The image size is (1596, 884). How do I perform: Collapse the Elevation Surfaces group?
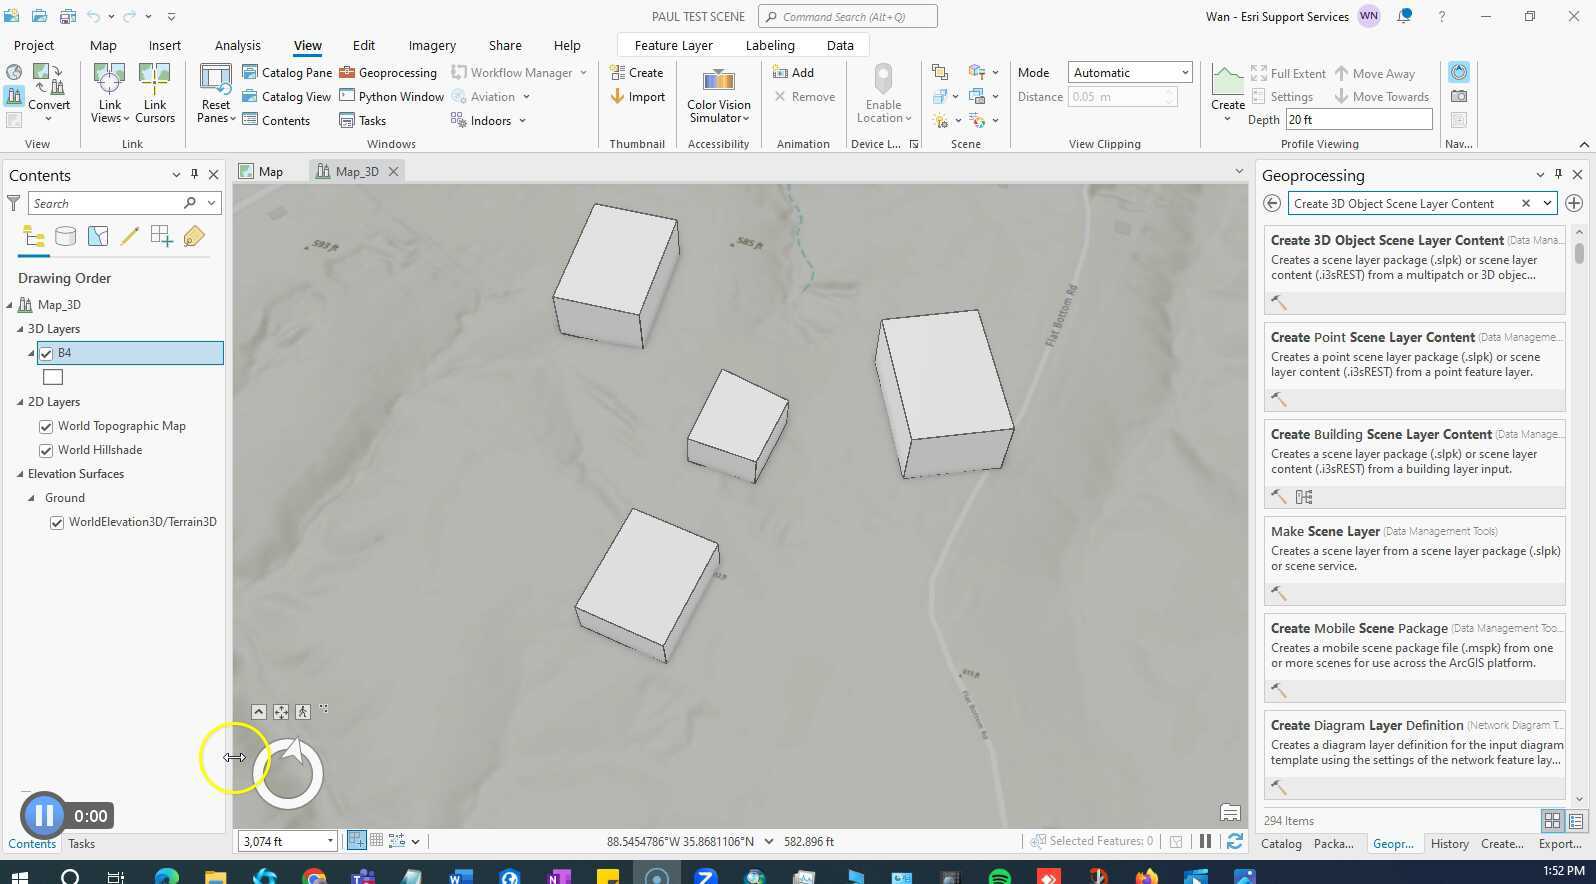tap(20, 474)
